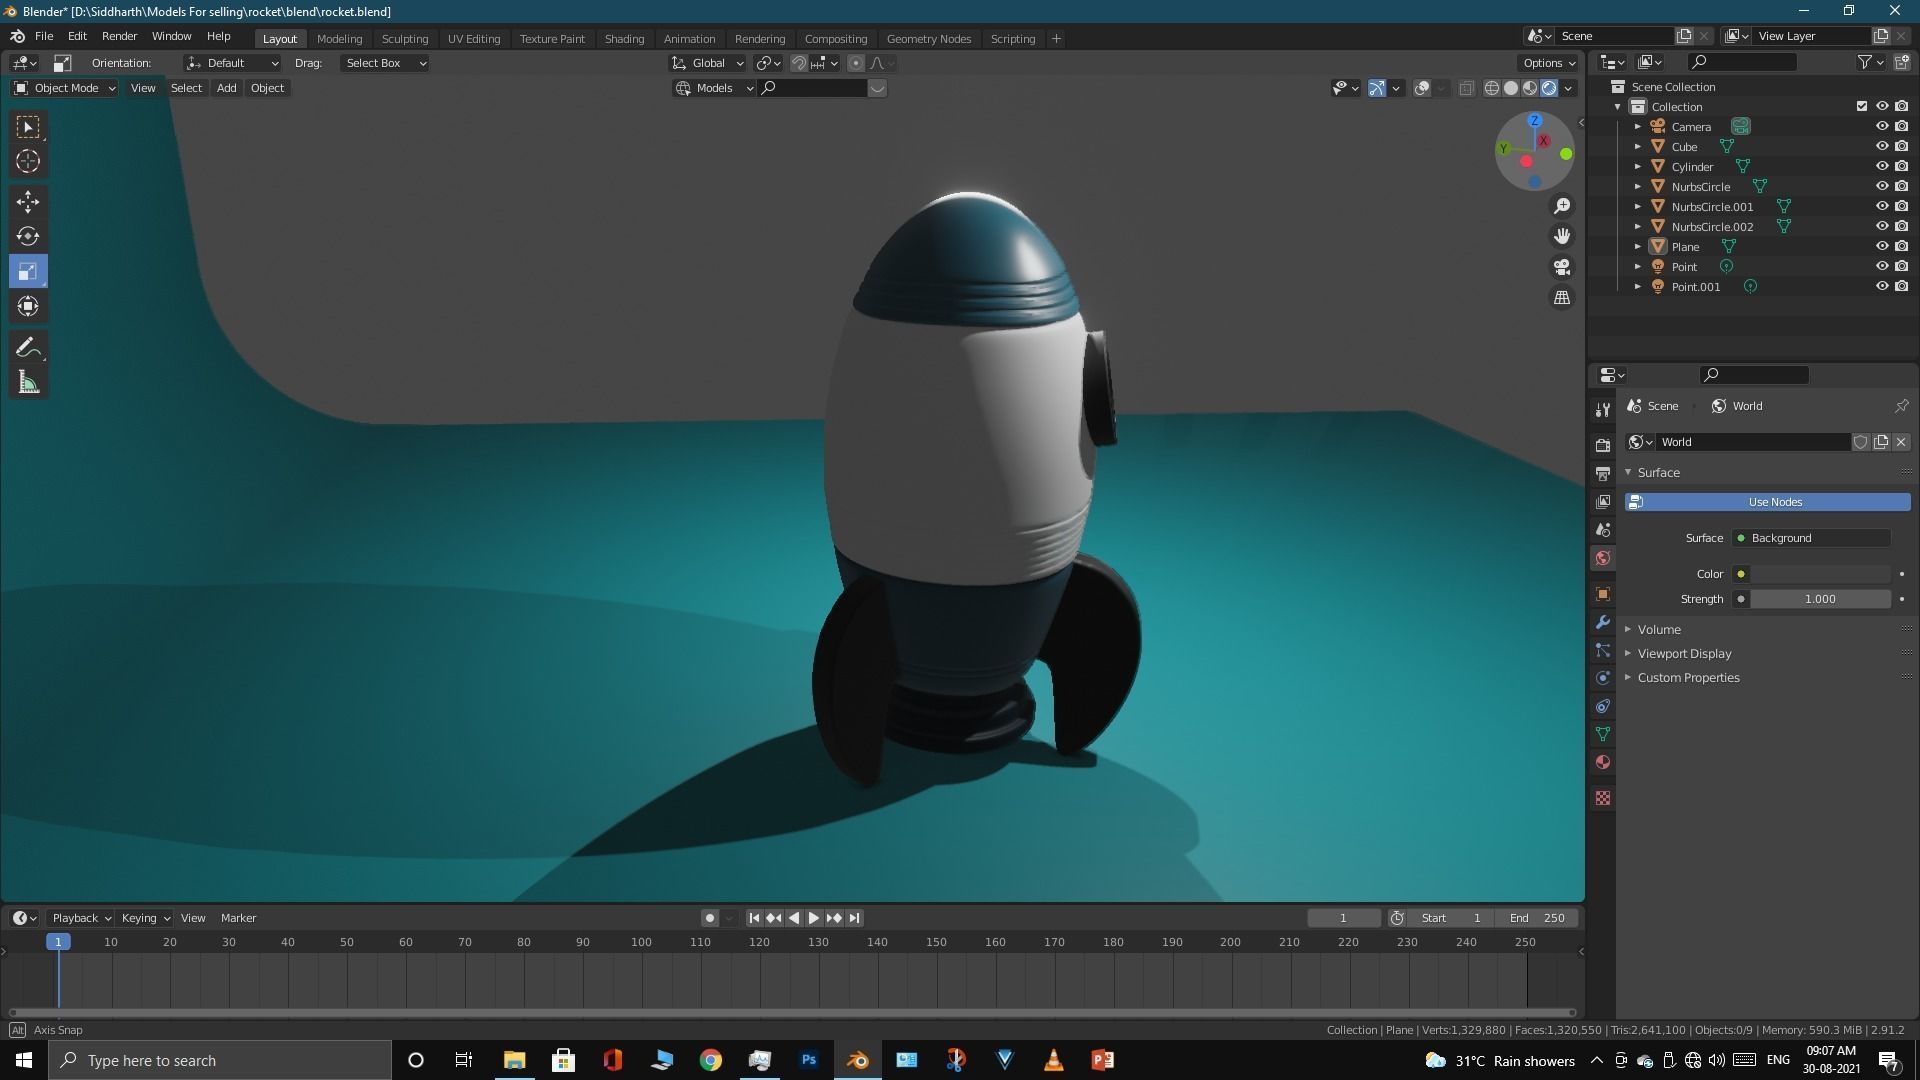This screenshot has height=1080, width=1920.
Task: Expand the Cylinder tree item
Action: click(1637, 167)
